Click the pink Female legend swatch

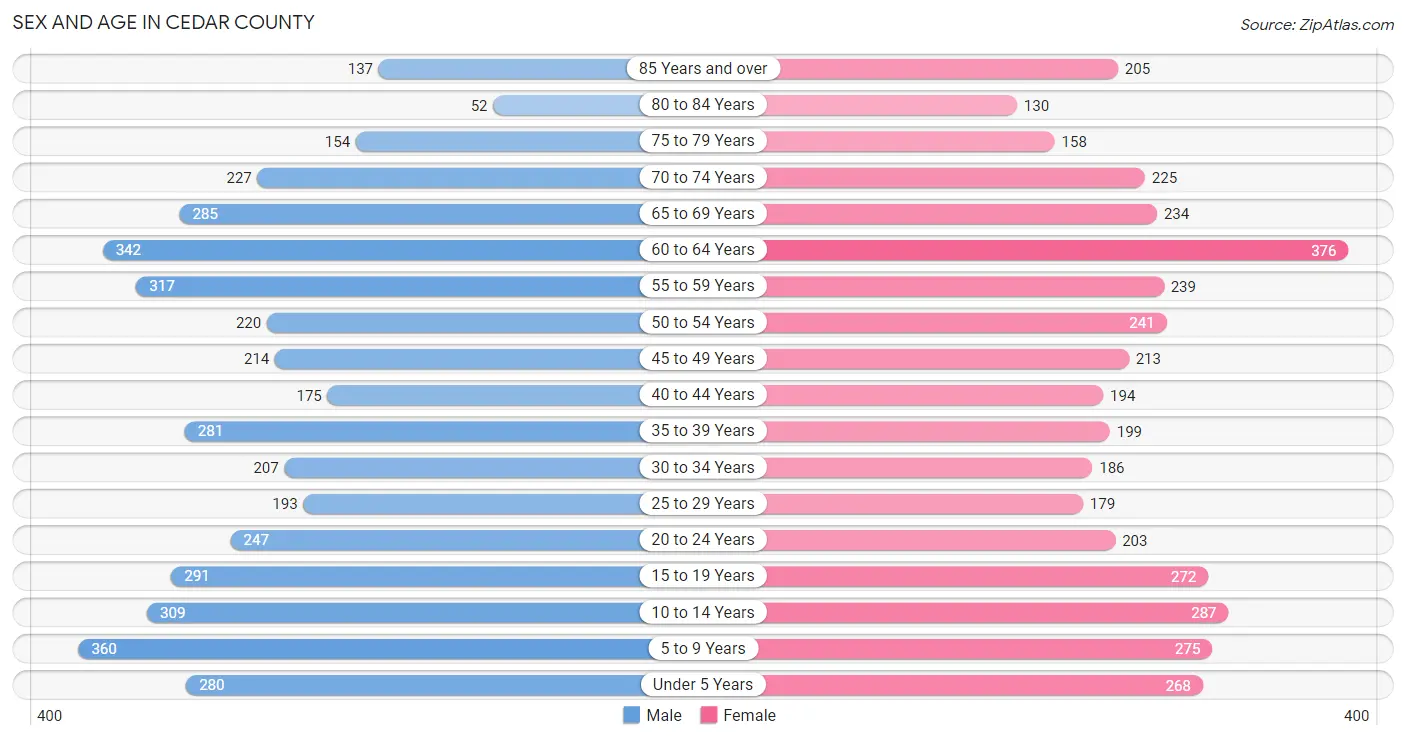tap(709, 715)
